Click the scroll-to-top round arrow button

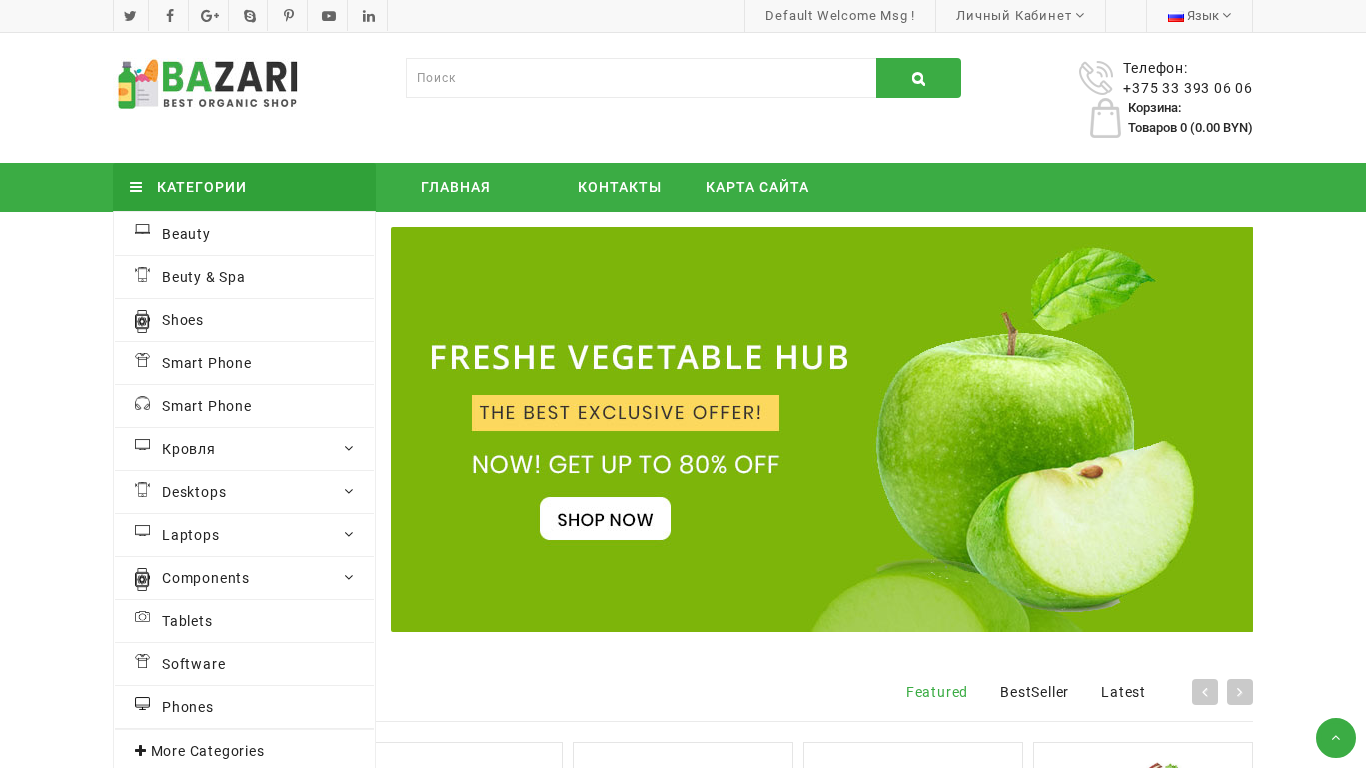click(x=1336, y=738)
